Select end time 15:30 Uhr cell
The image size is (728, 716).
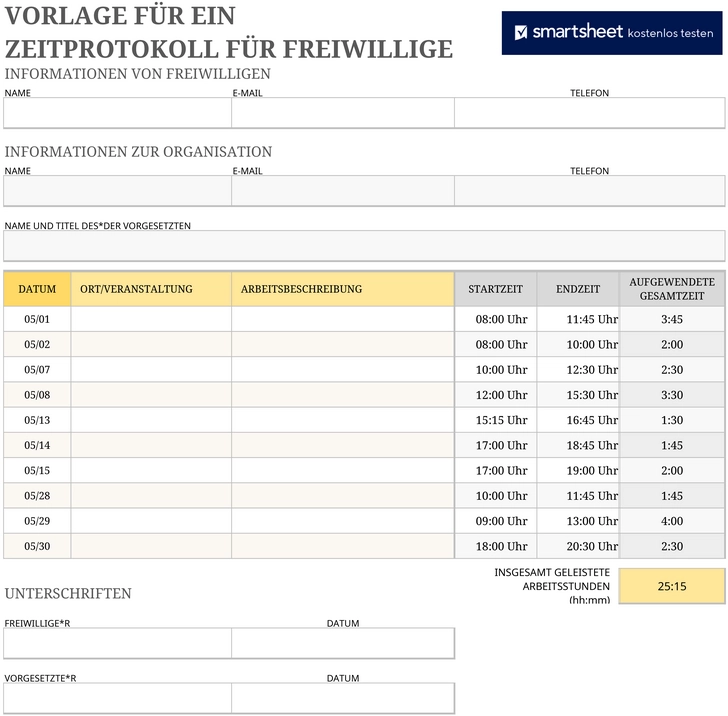578,395
